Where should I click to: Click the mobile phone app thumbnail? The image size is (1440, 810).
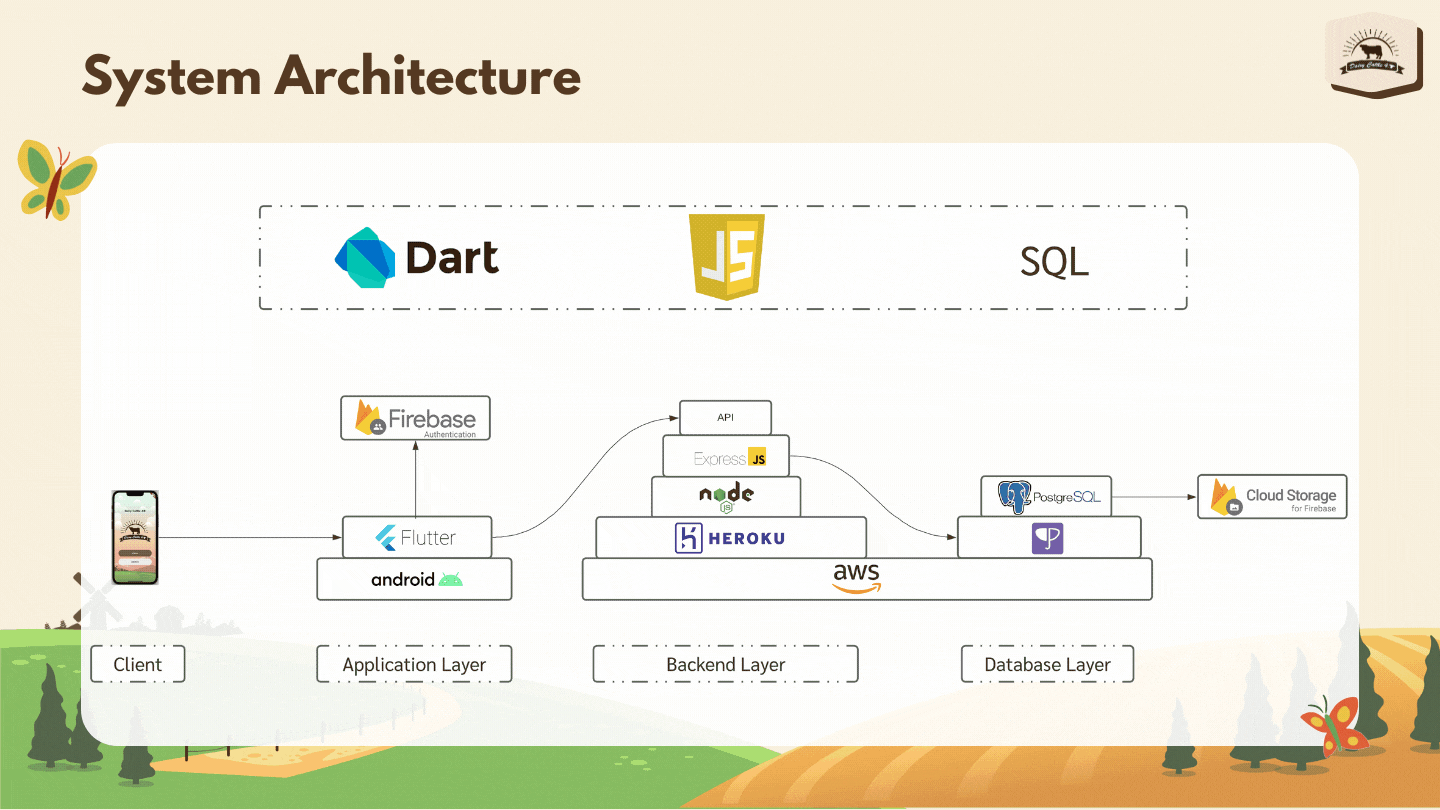pos(135,538)
